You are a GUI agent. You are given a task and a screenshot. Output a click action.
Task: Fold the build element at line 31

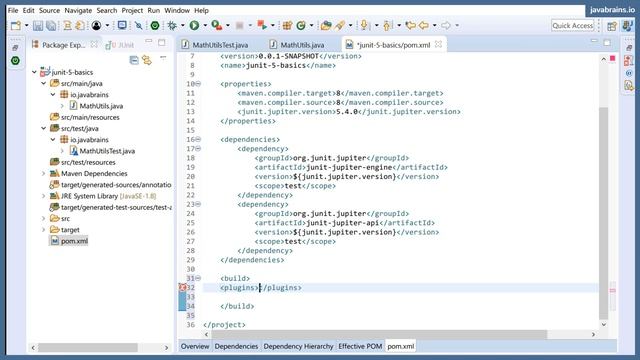point(198,278)
